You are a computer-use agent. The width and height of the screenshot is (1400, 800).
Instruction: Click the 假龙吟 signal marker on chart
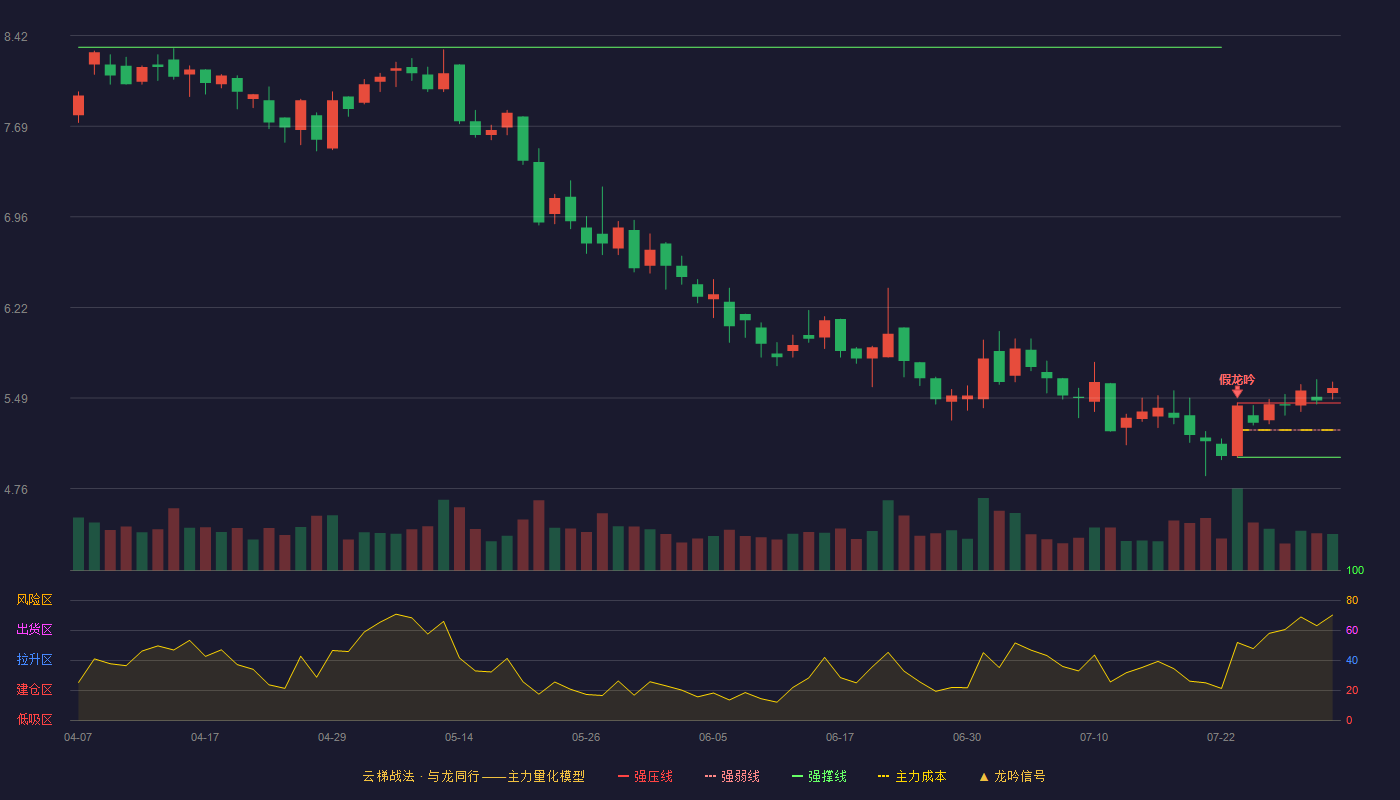1237,384
